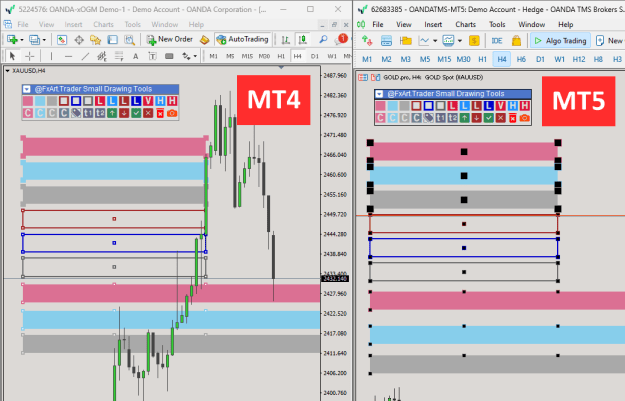This screenshot has height=401, width=625.
Task: Open the Help menu in MT5
Action: tap(565, 25)
